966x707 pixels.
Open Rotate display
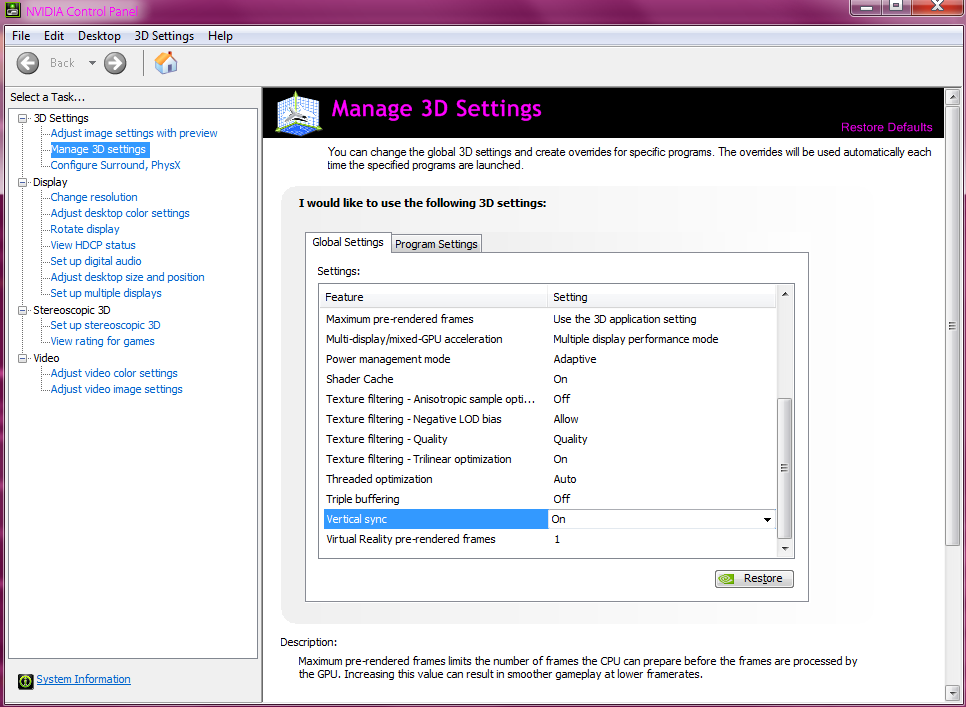point(85,229)
